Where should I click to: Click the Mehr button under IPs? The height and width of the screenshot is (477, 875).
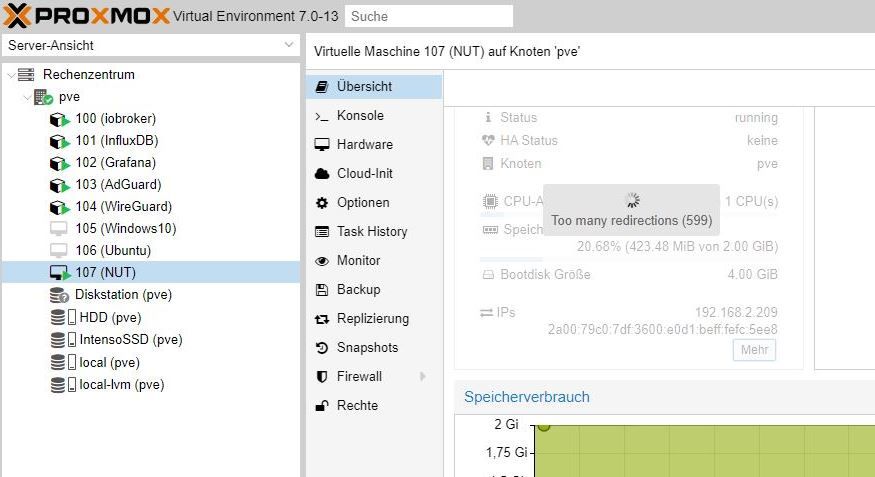pos(754,350)
